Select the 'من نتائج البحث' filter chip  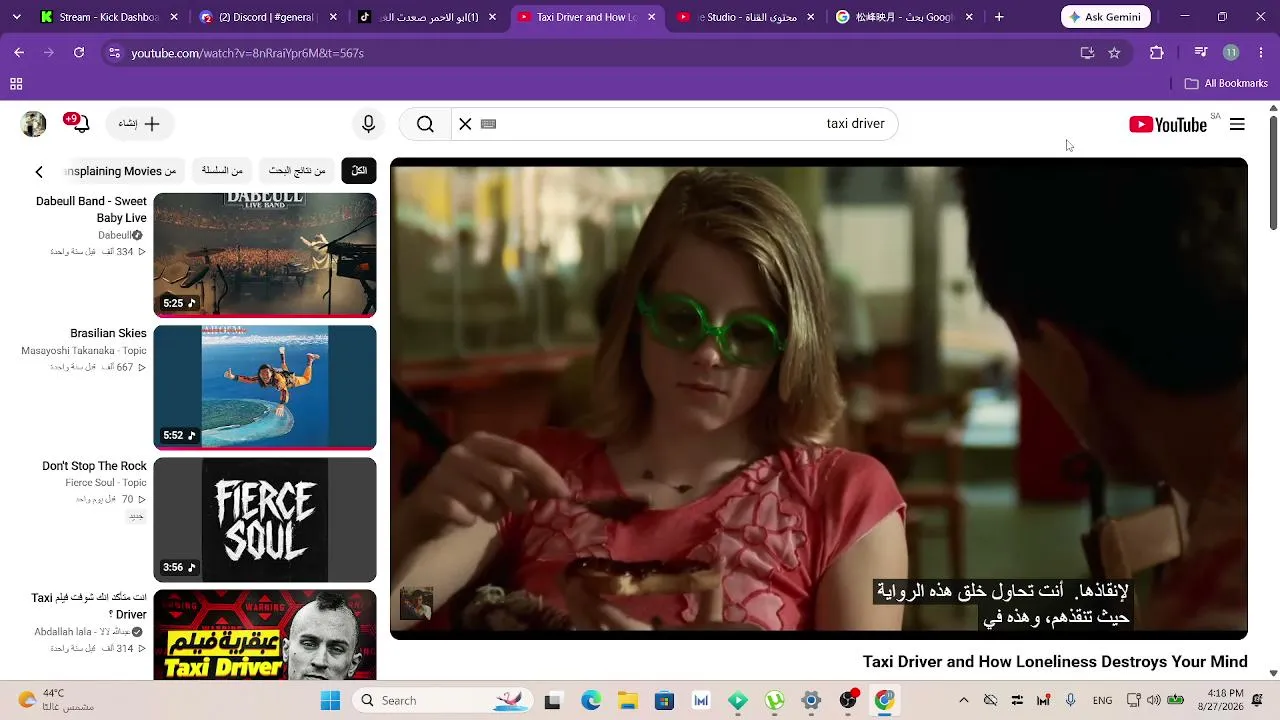(x=297, y=171)
